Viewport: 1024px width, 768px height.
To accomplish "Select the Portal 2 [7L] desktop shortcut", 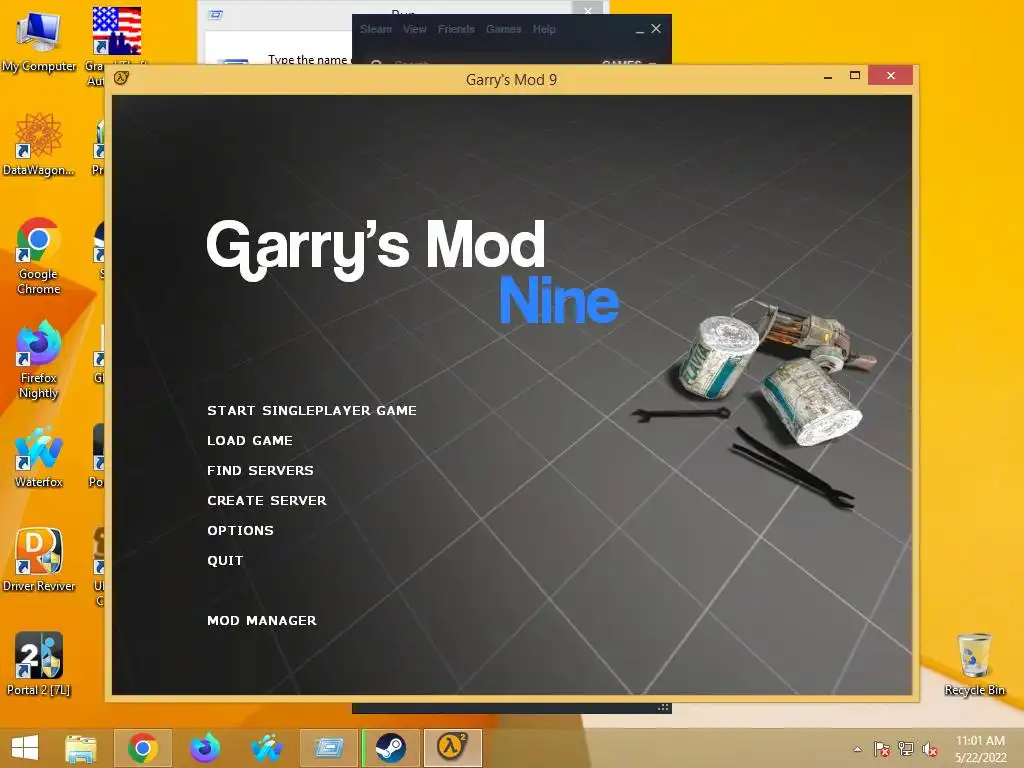I will coord(39,664).
